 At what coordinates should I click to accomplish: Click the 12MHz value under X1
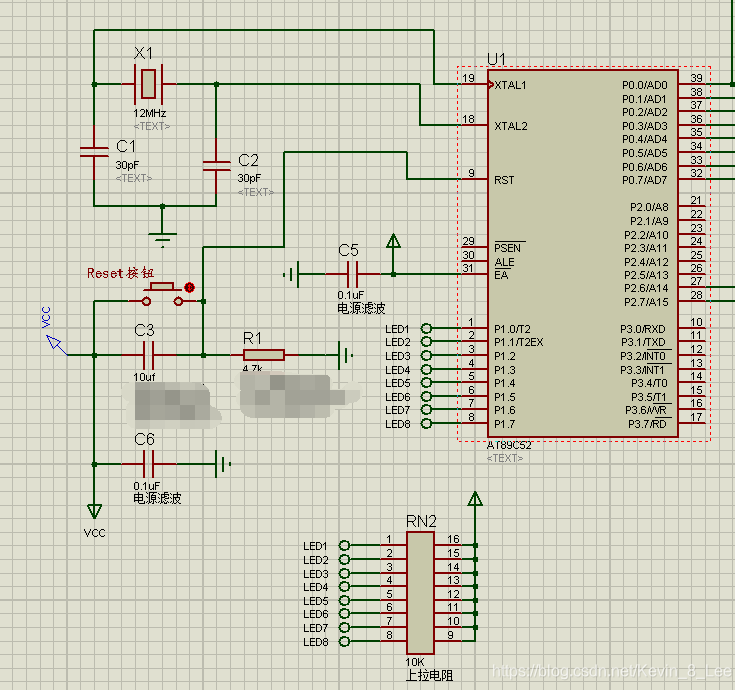150,113
